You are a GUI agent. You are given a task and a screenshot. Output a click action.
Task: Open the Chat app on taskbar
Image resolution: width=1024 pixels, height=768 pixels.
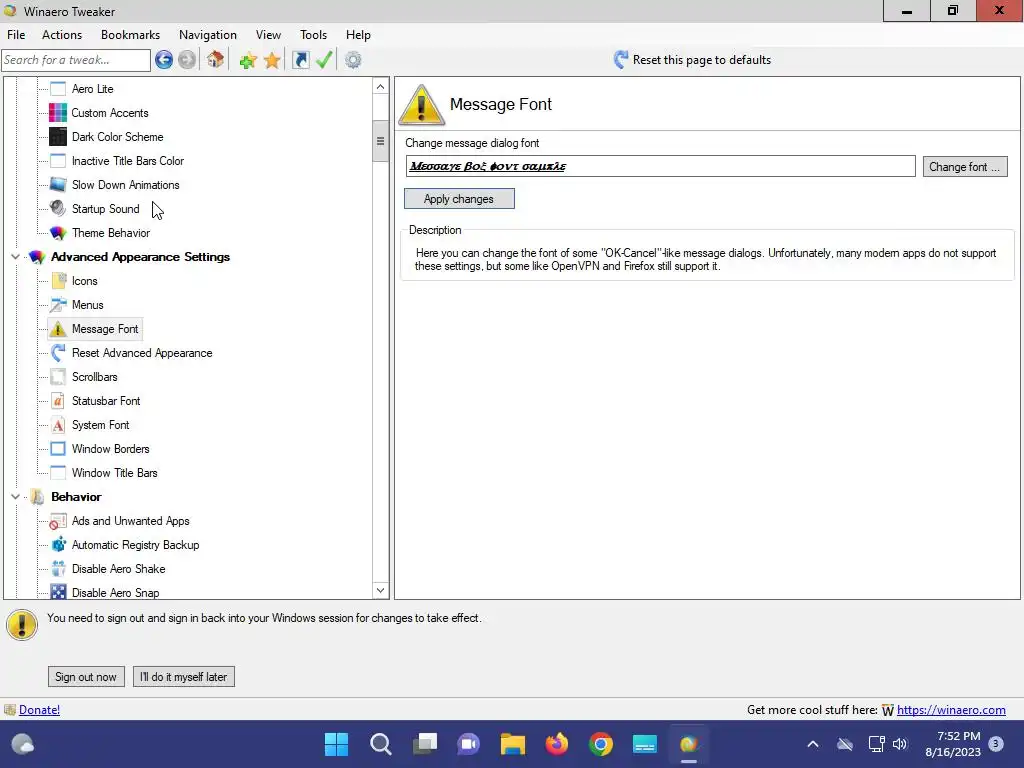[468, 744]
